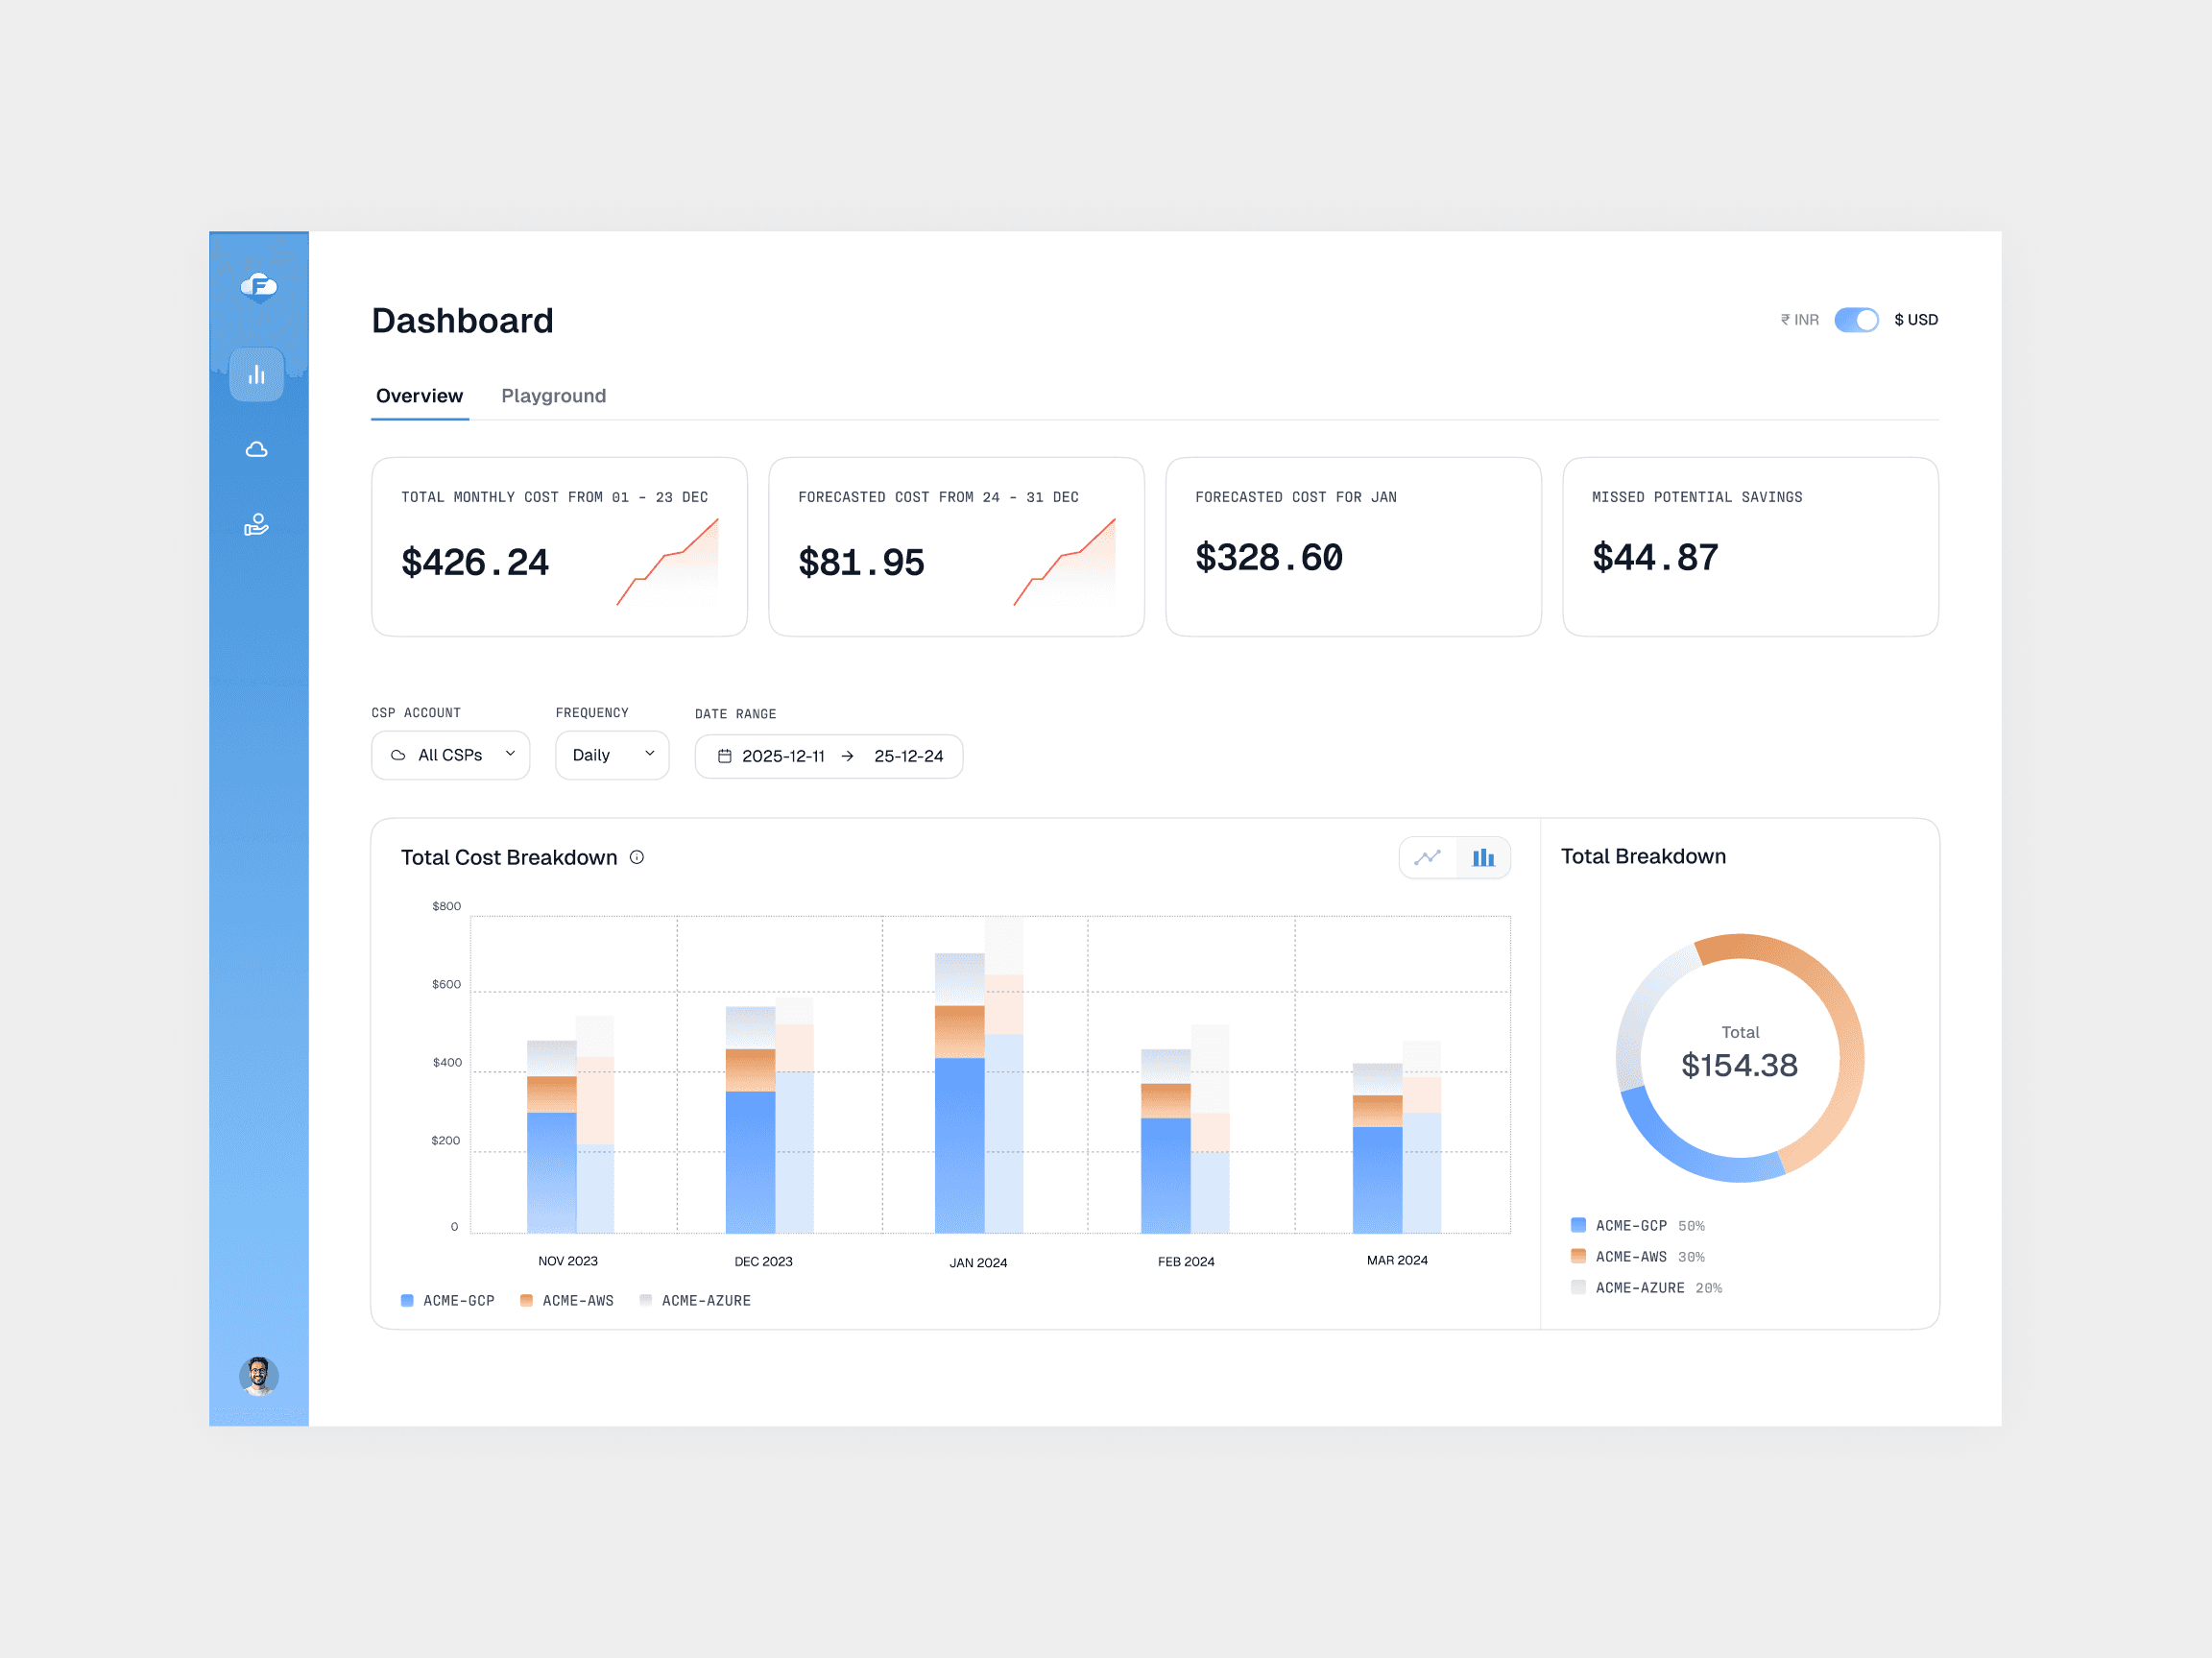
Task: Click the calendar icon in the date range
Action: (725, 756)
